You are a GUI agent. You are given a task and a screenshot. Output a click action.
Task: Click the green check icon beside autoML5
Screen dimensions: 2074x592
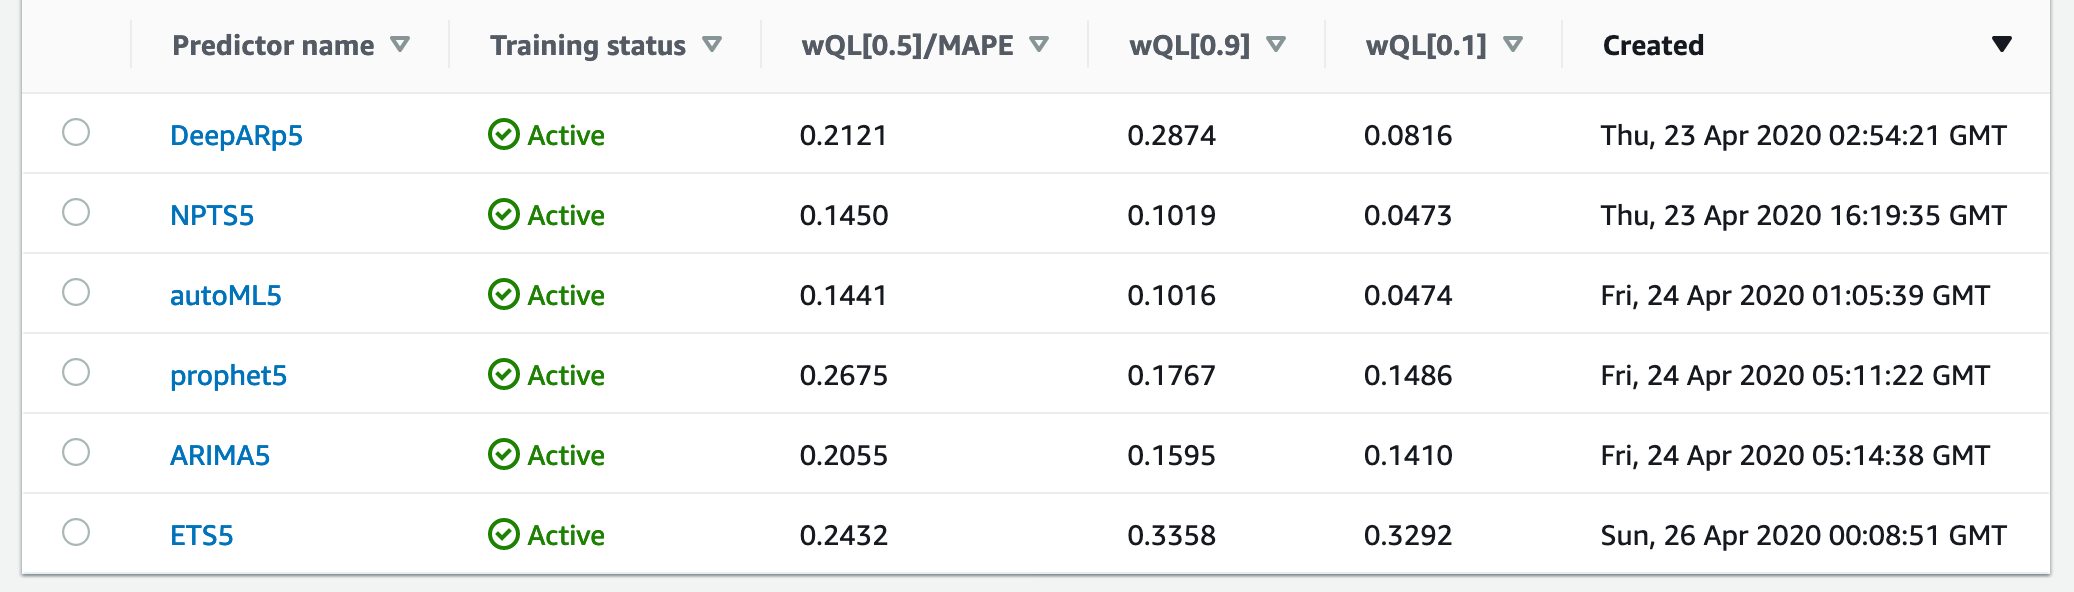coord(503,294)
